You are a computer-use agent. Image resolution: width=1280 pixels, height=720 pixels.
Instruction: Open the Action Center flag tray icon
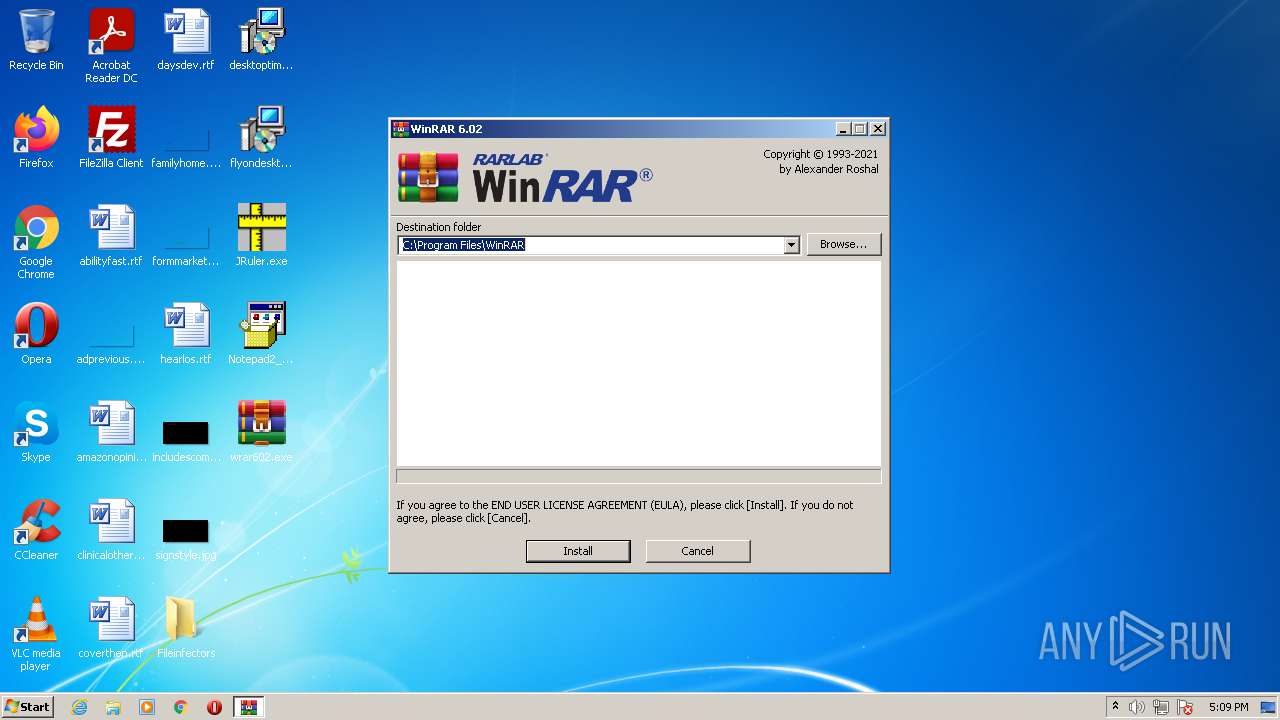(1185, 707)
